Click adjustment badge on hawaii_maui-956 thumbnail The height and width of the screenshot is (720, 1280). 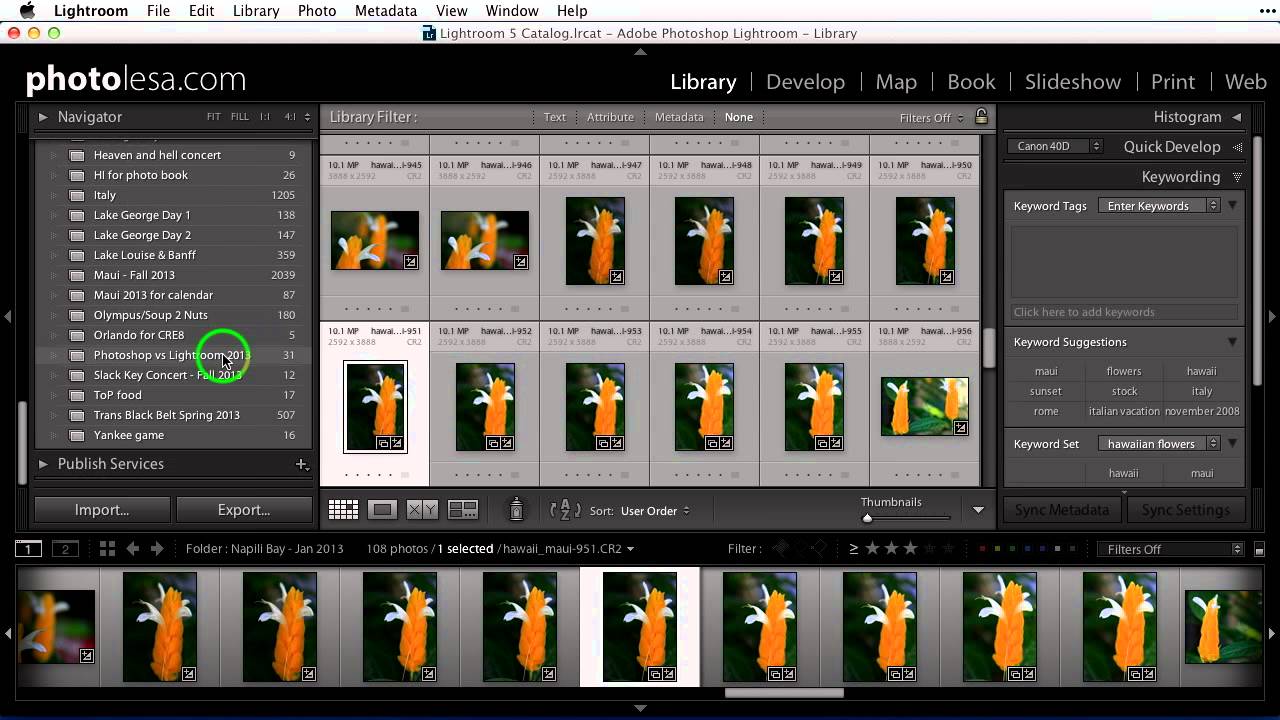pyautogui.click(x=960, y=428)
